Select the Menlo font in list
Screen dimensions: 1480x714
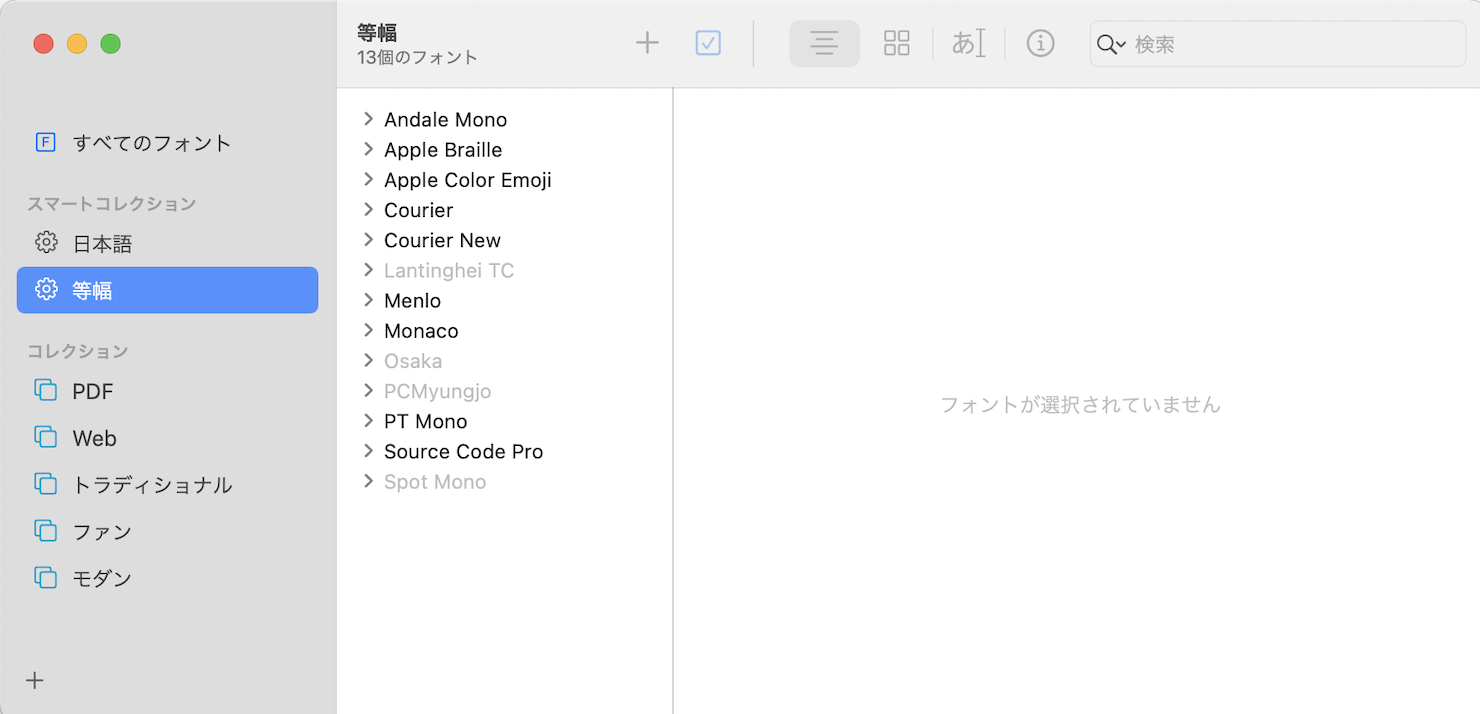[x=412, y=301]
